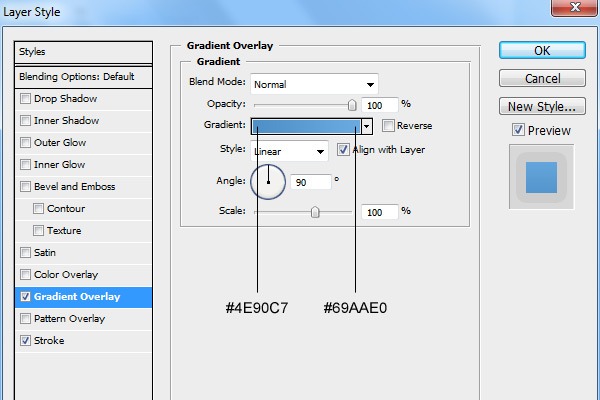The width and height of the screenshot is (600, 400).
Task: Enable the Inner Shadow checkbox
Action: [25, 121]
